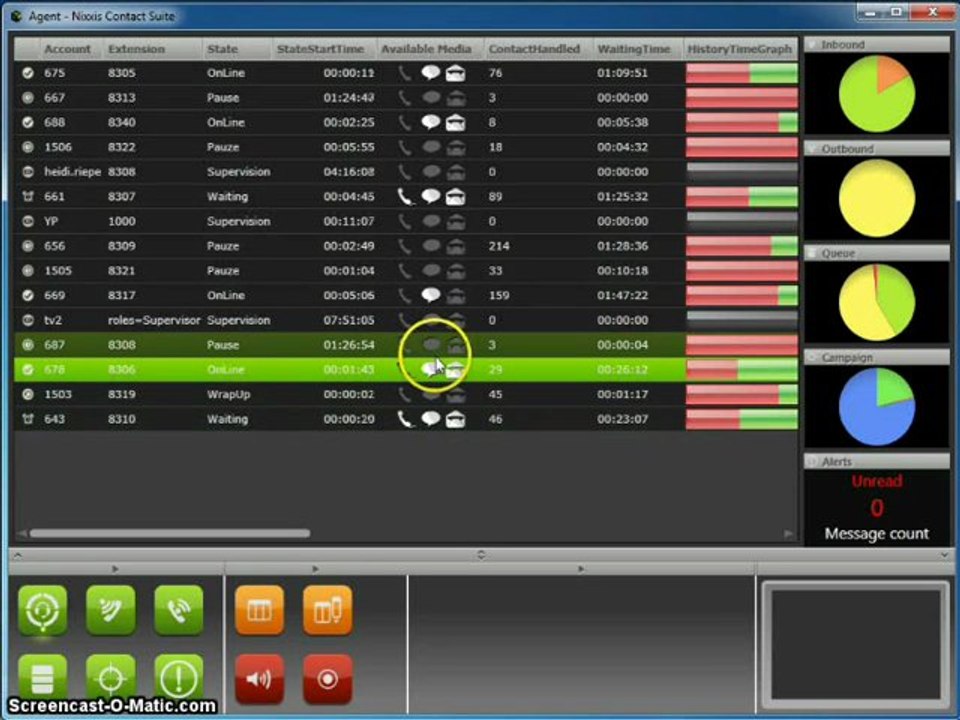Toggle the Outbound panel header box
Viewport: 960px width, 720px height.
click(x=812, y=149)
